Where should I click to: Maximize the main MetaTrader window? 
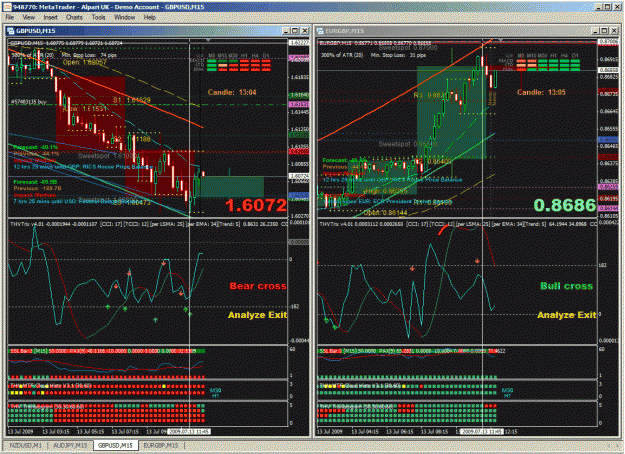tap(607, 7)
